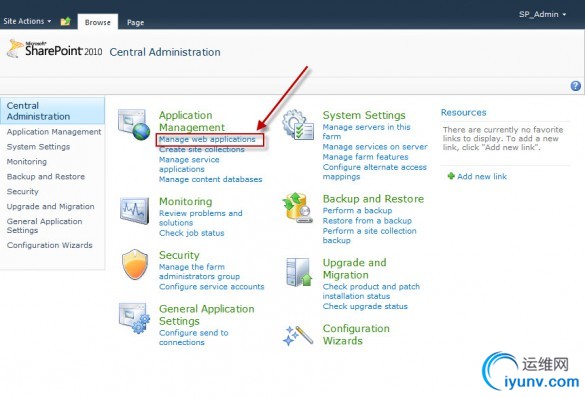Open Perform a backup link
585x398 pixels.
357,210
